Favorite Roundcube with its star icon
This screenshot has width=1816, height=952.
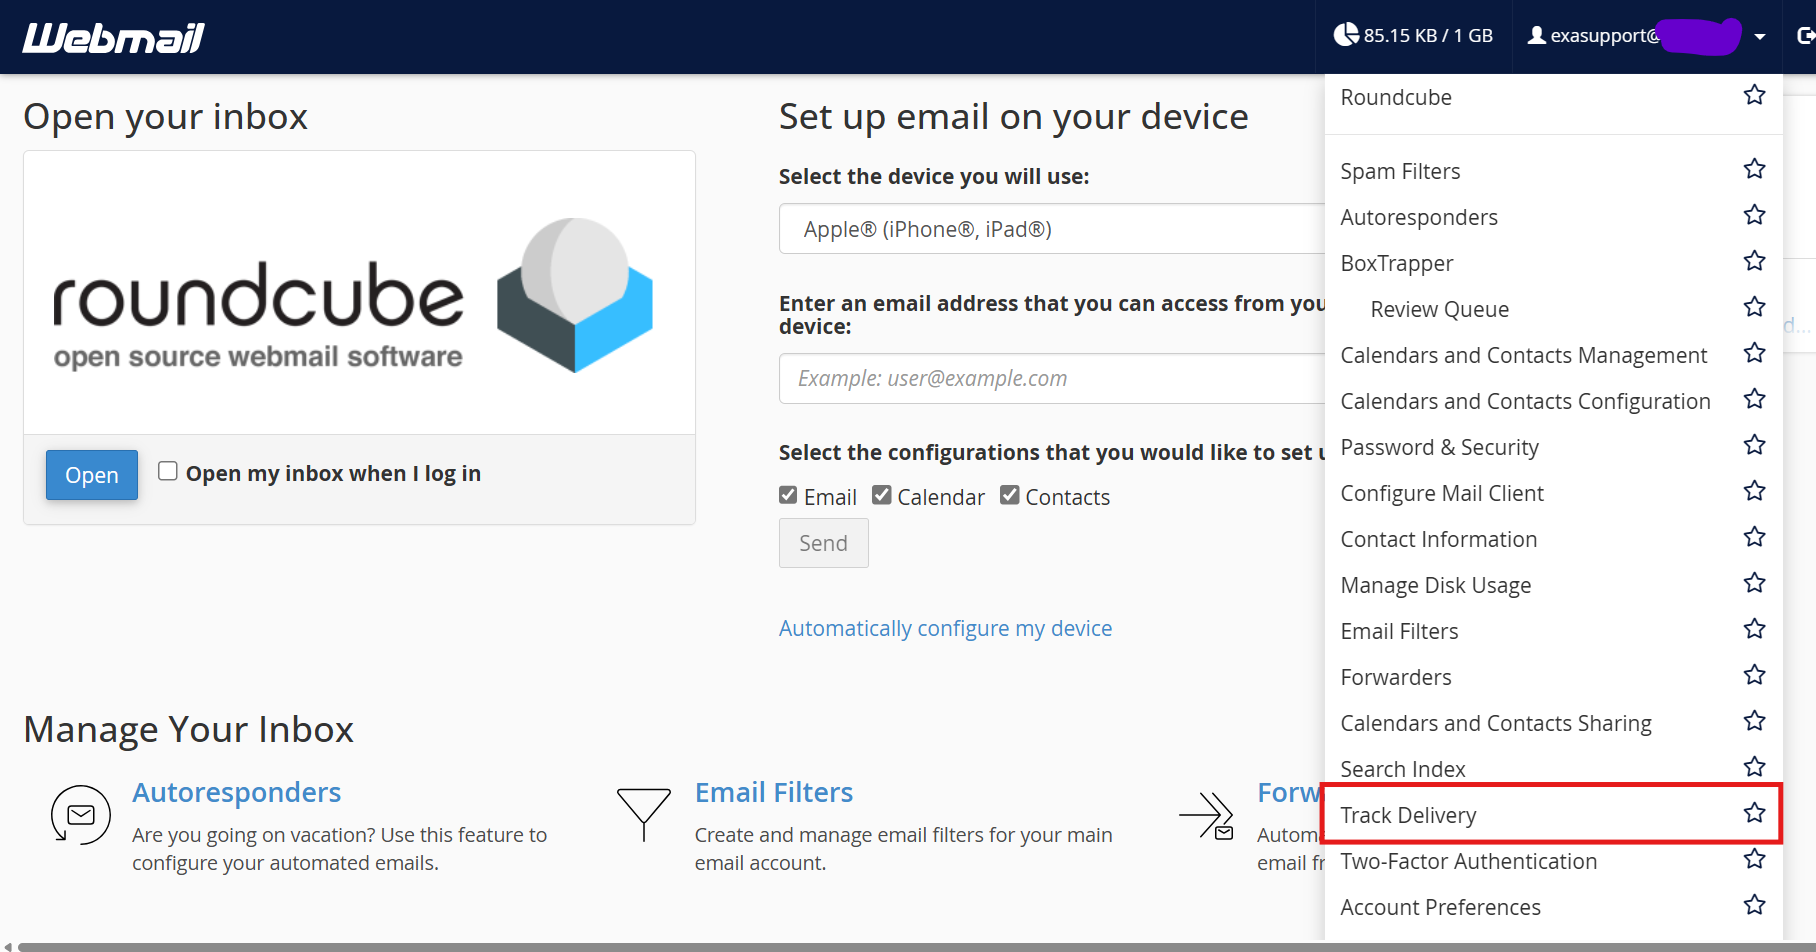click(x=1754, y=96)
